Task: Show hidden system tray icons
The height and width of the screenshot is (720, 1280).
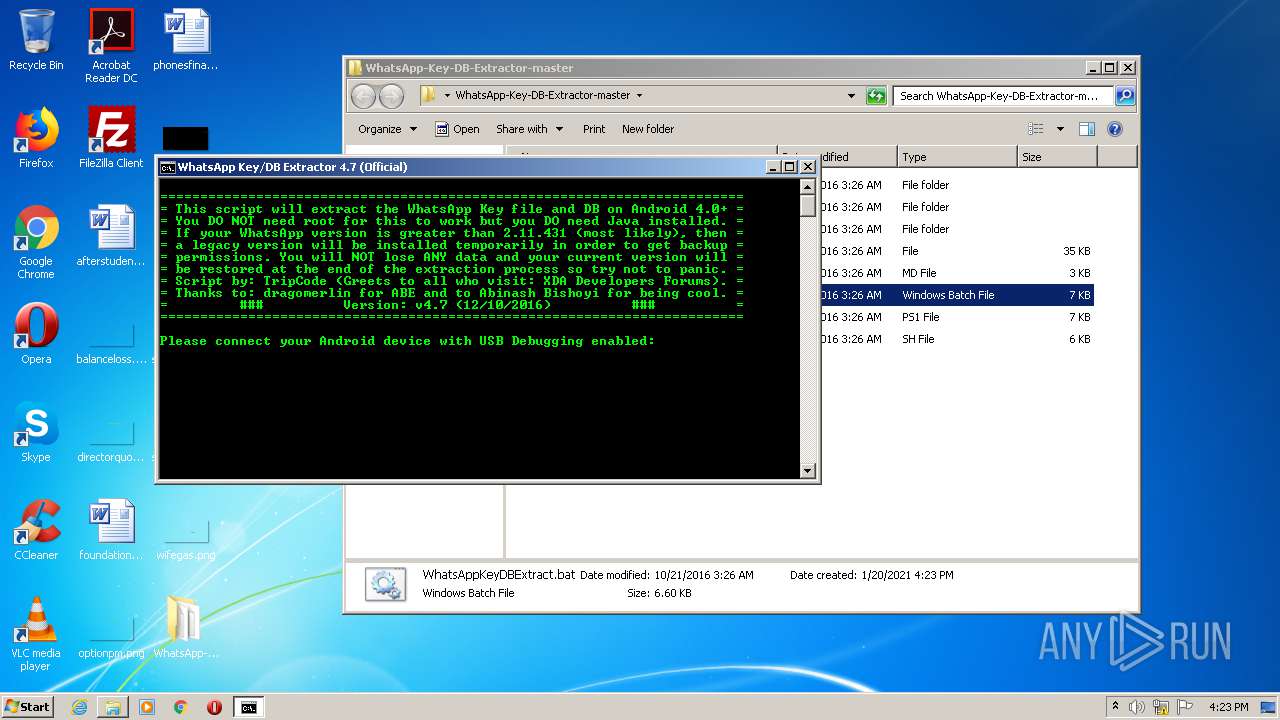Action: click(x=1115, y=707)
